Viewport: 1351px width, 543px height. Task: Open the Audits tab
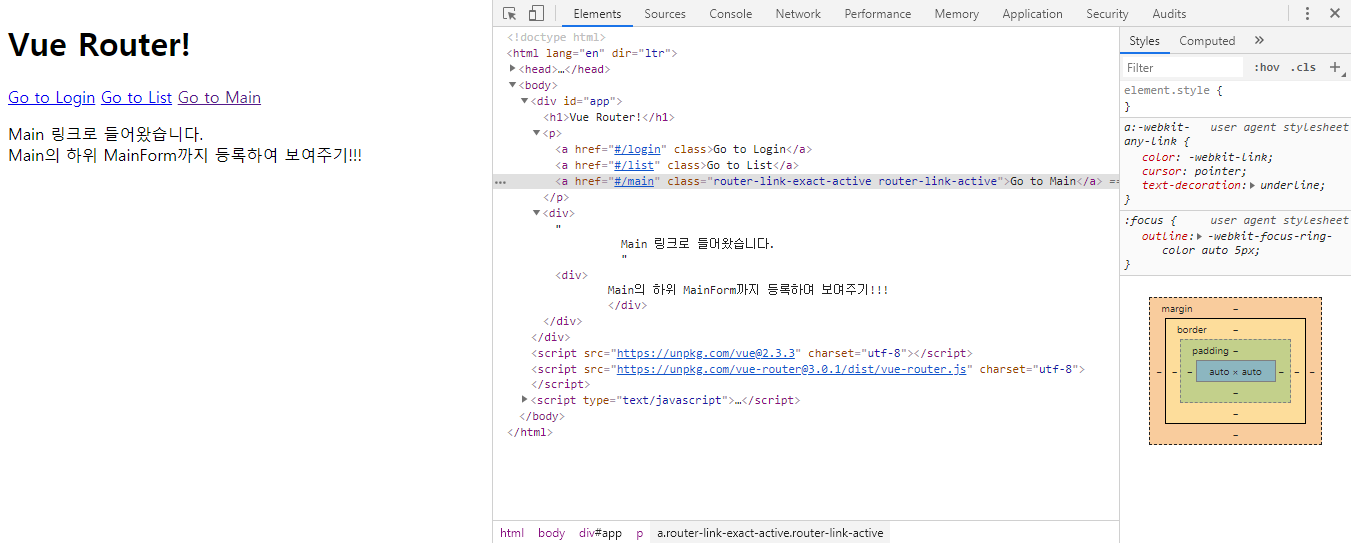pyautogui.click(x=1169, y=14)
